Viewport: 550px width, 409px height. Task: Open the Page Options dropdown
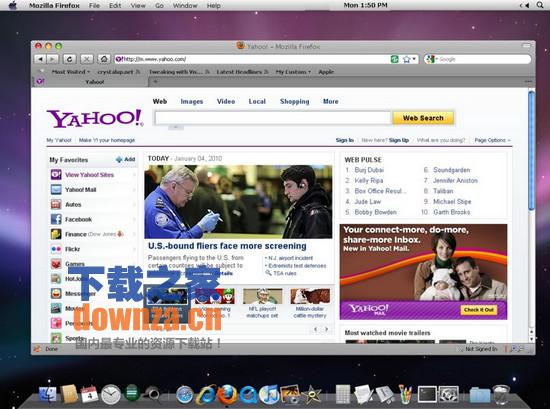[x=492, y=140]
